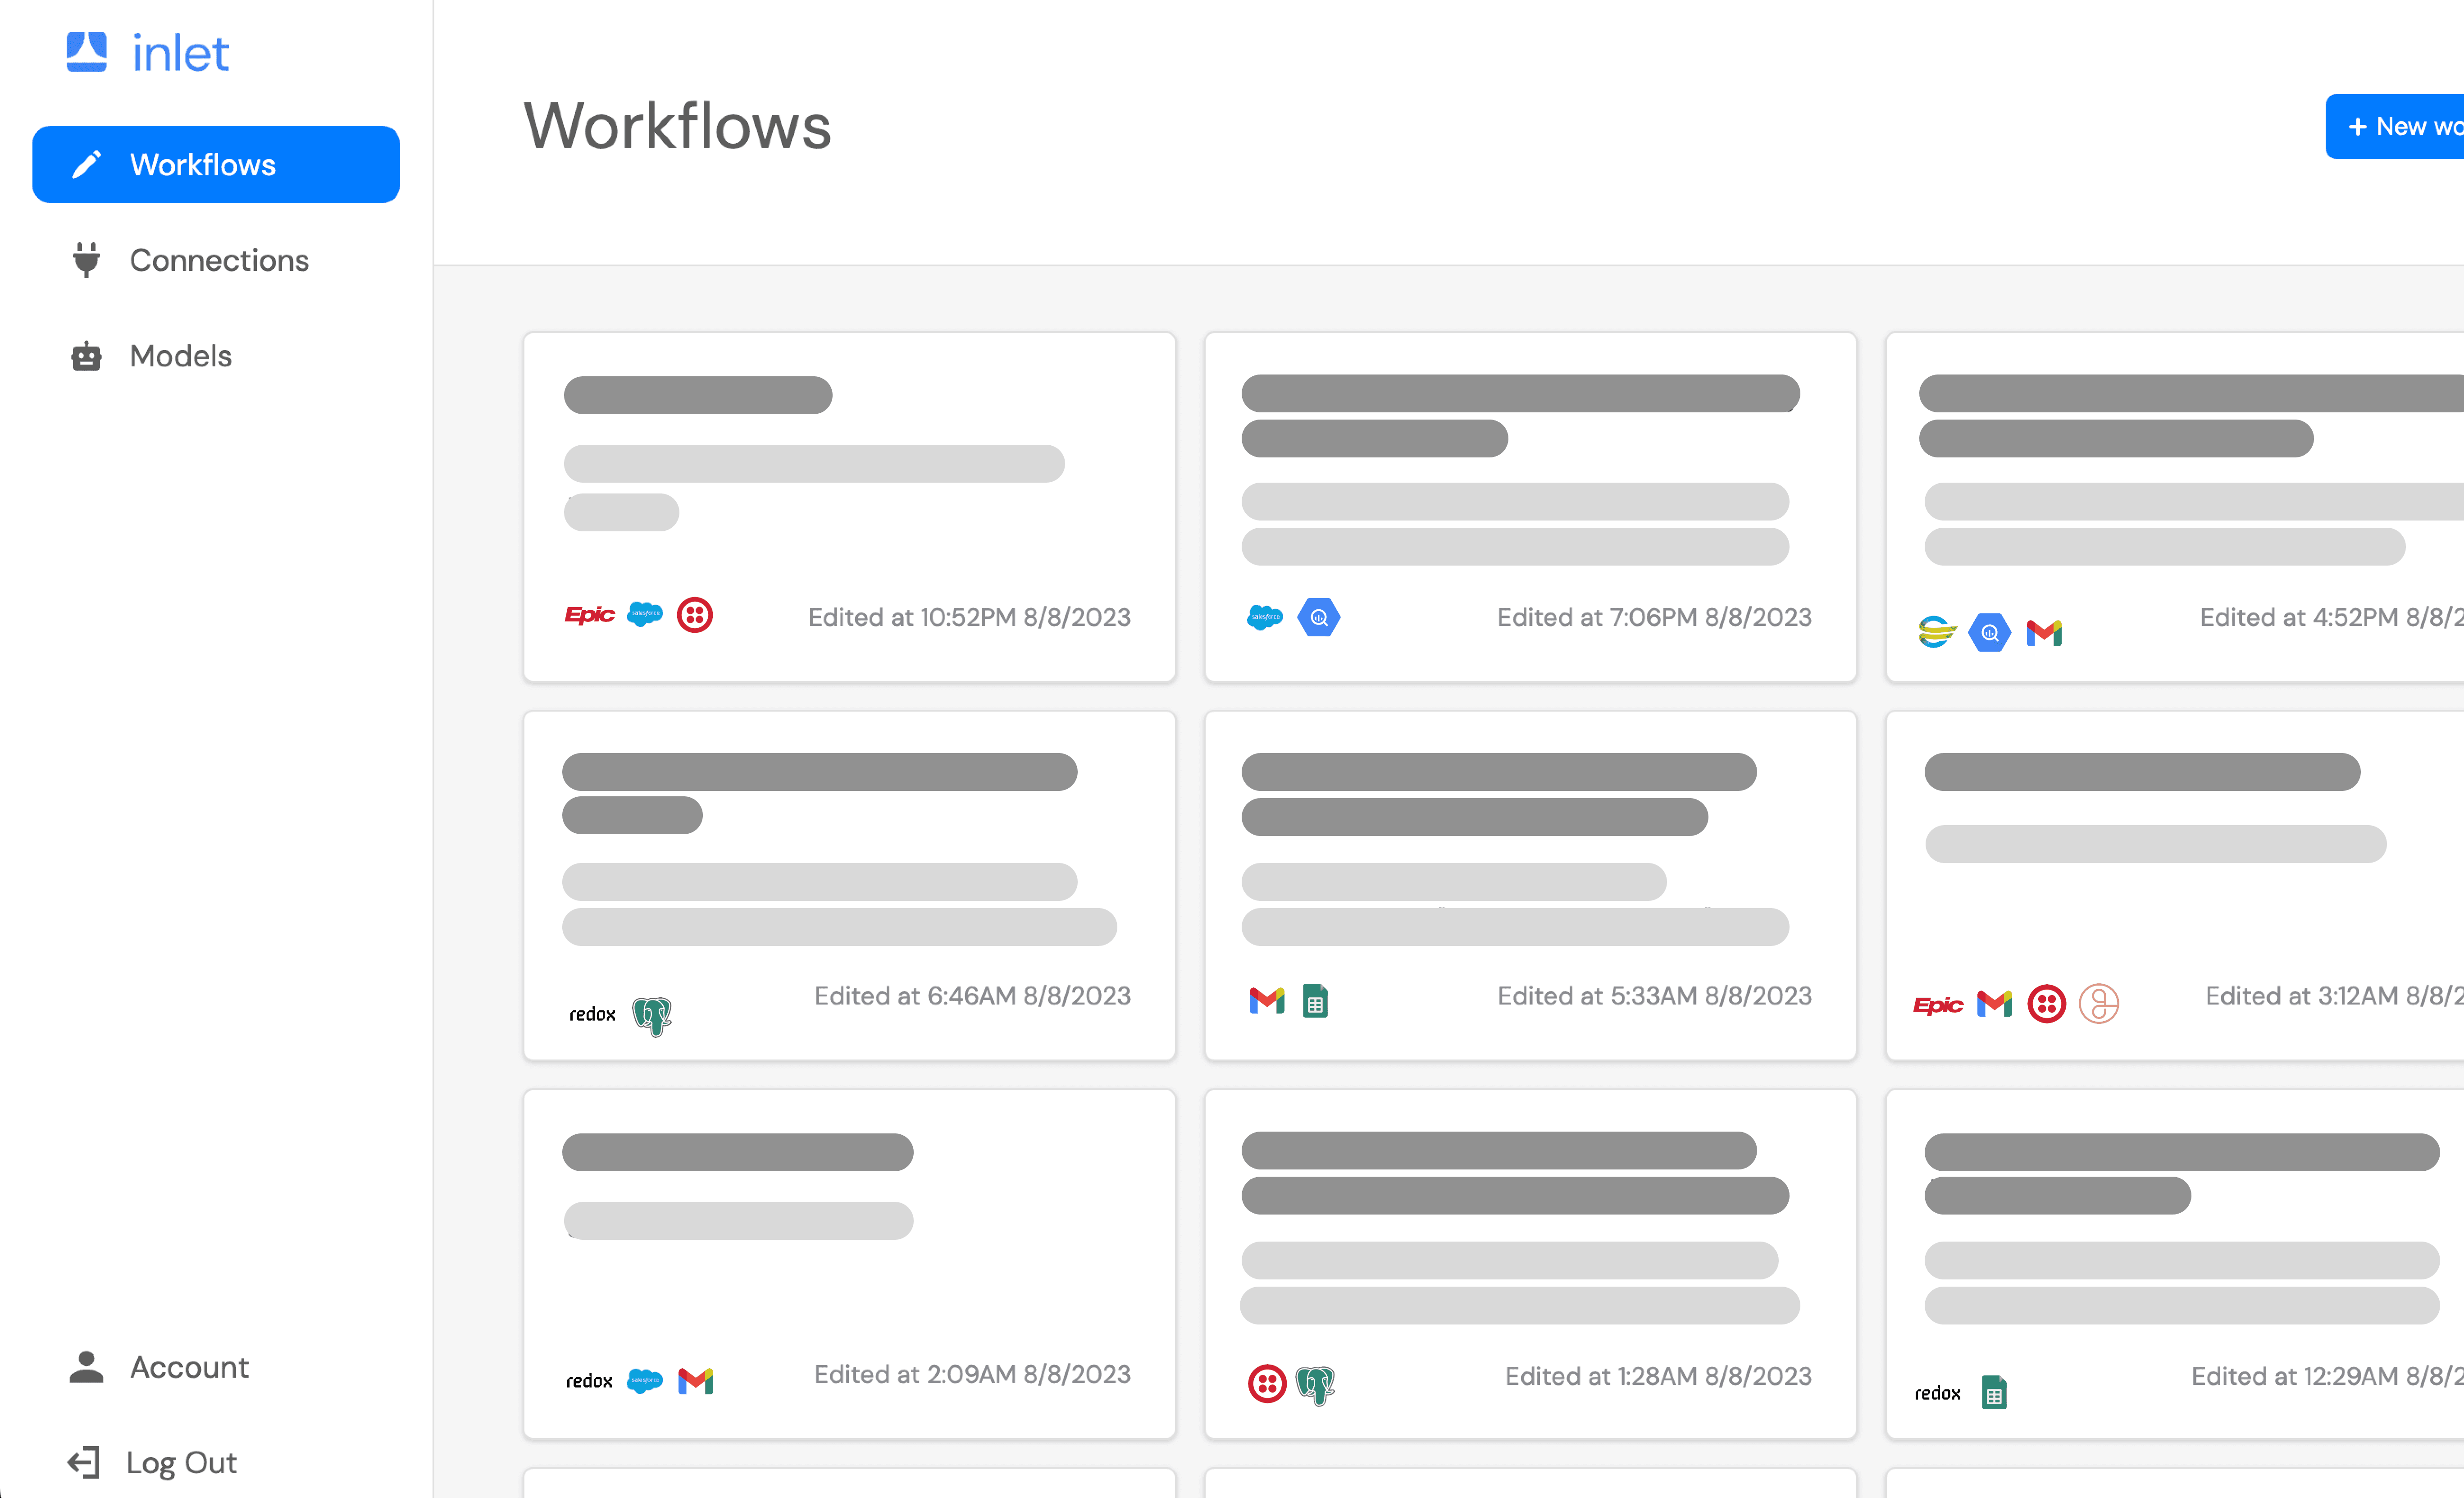Go to the Connections page

click(218, 260)
